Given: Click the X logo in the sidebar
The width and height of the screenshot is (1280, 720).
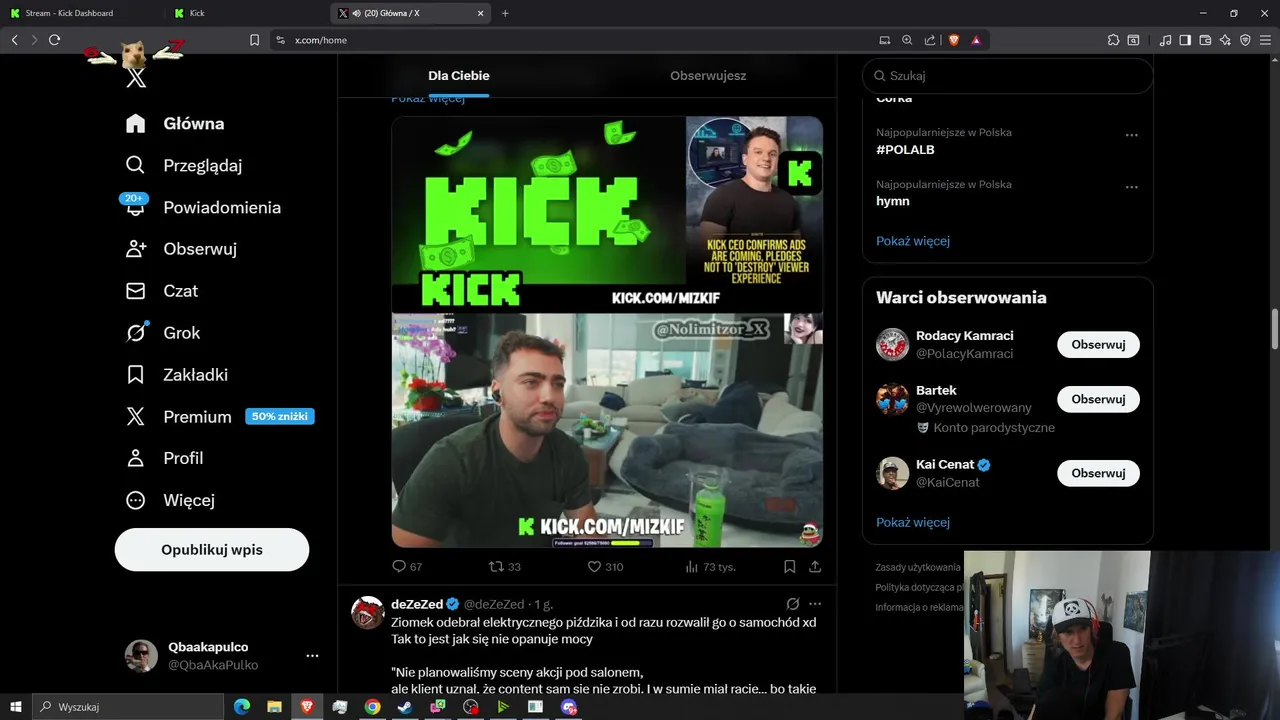Looking at the screenshot, I should point(136,78).
